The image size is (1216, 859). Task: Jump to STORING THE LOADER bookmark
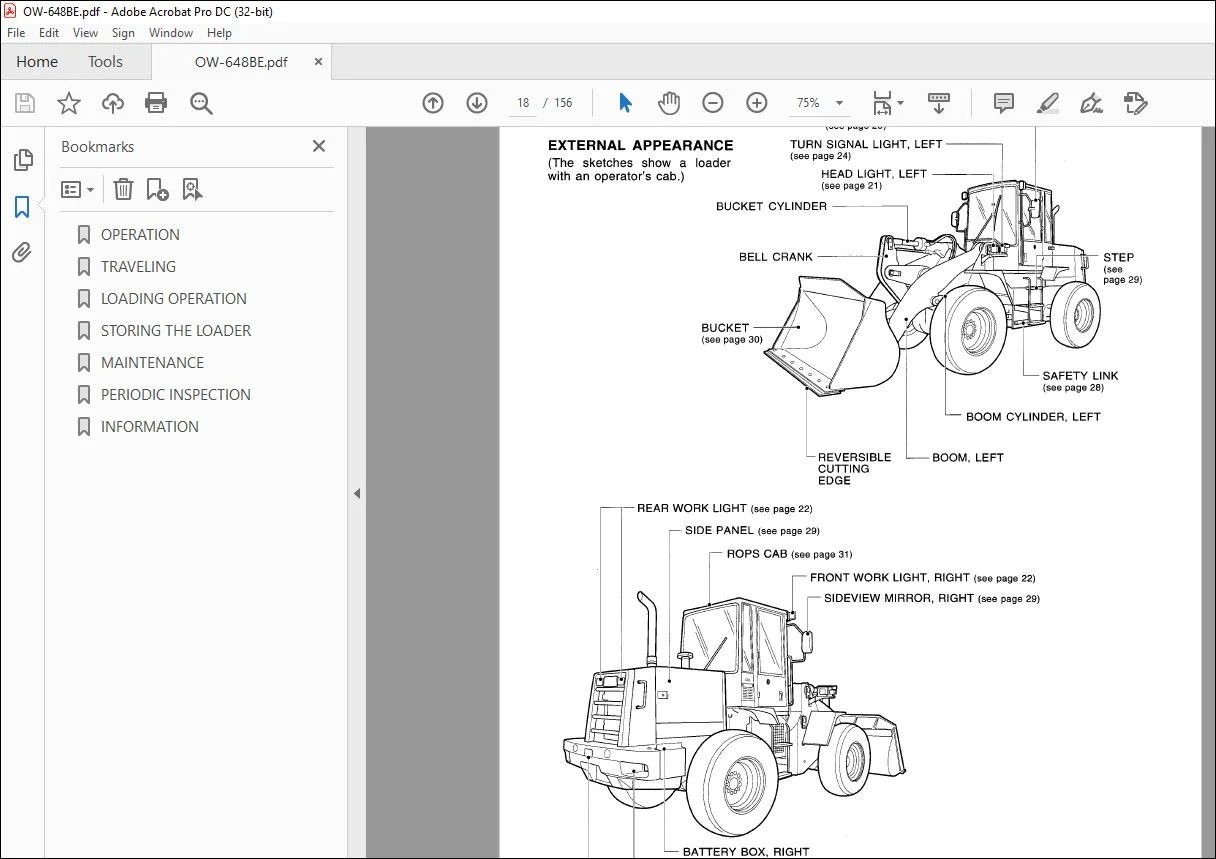click(x=176, y=330)
